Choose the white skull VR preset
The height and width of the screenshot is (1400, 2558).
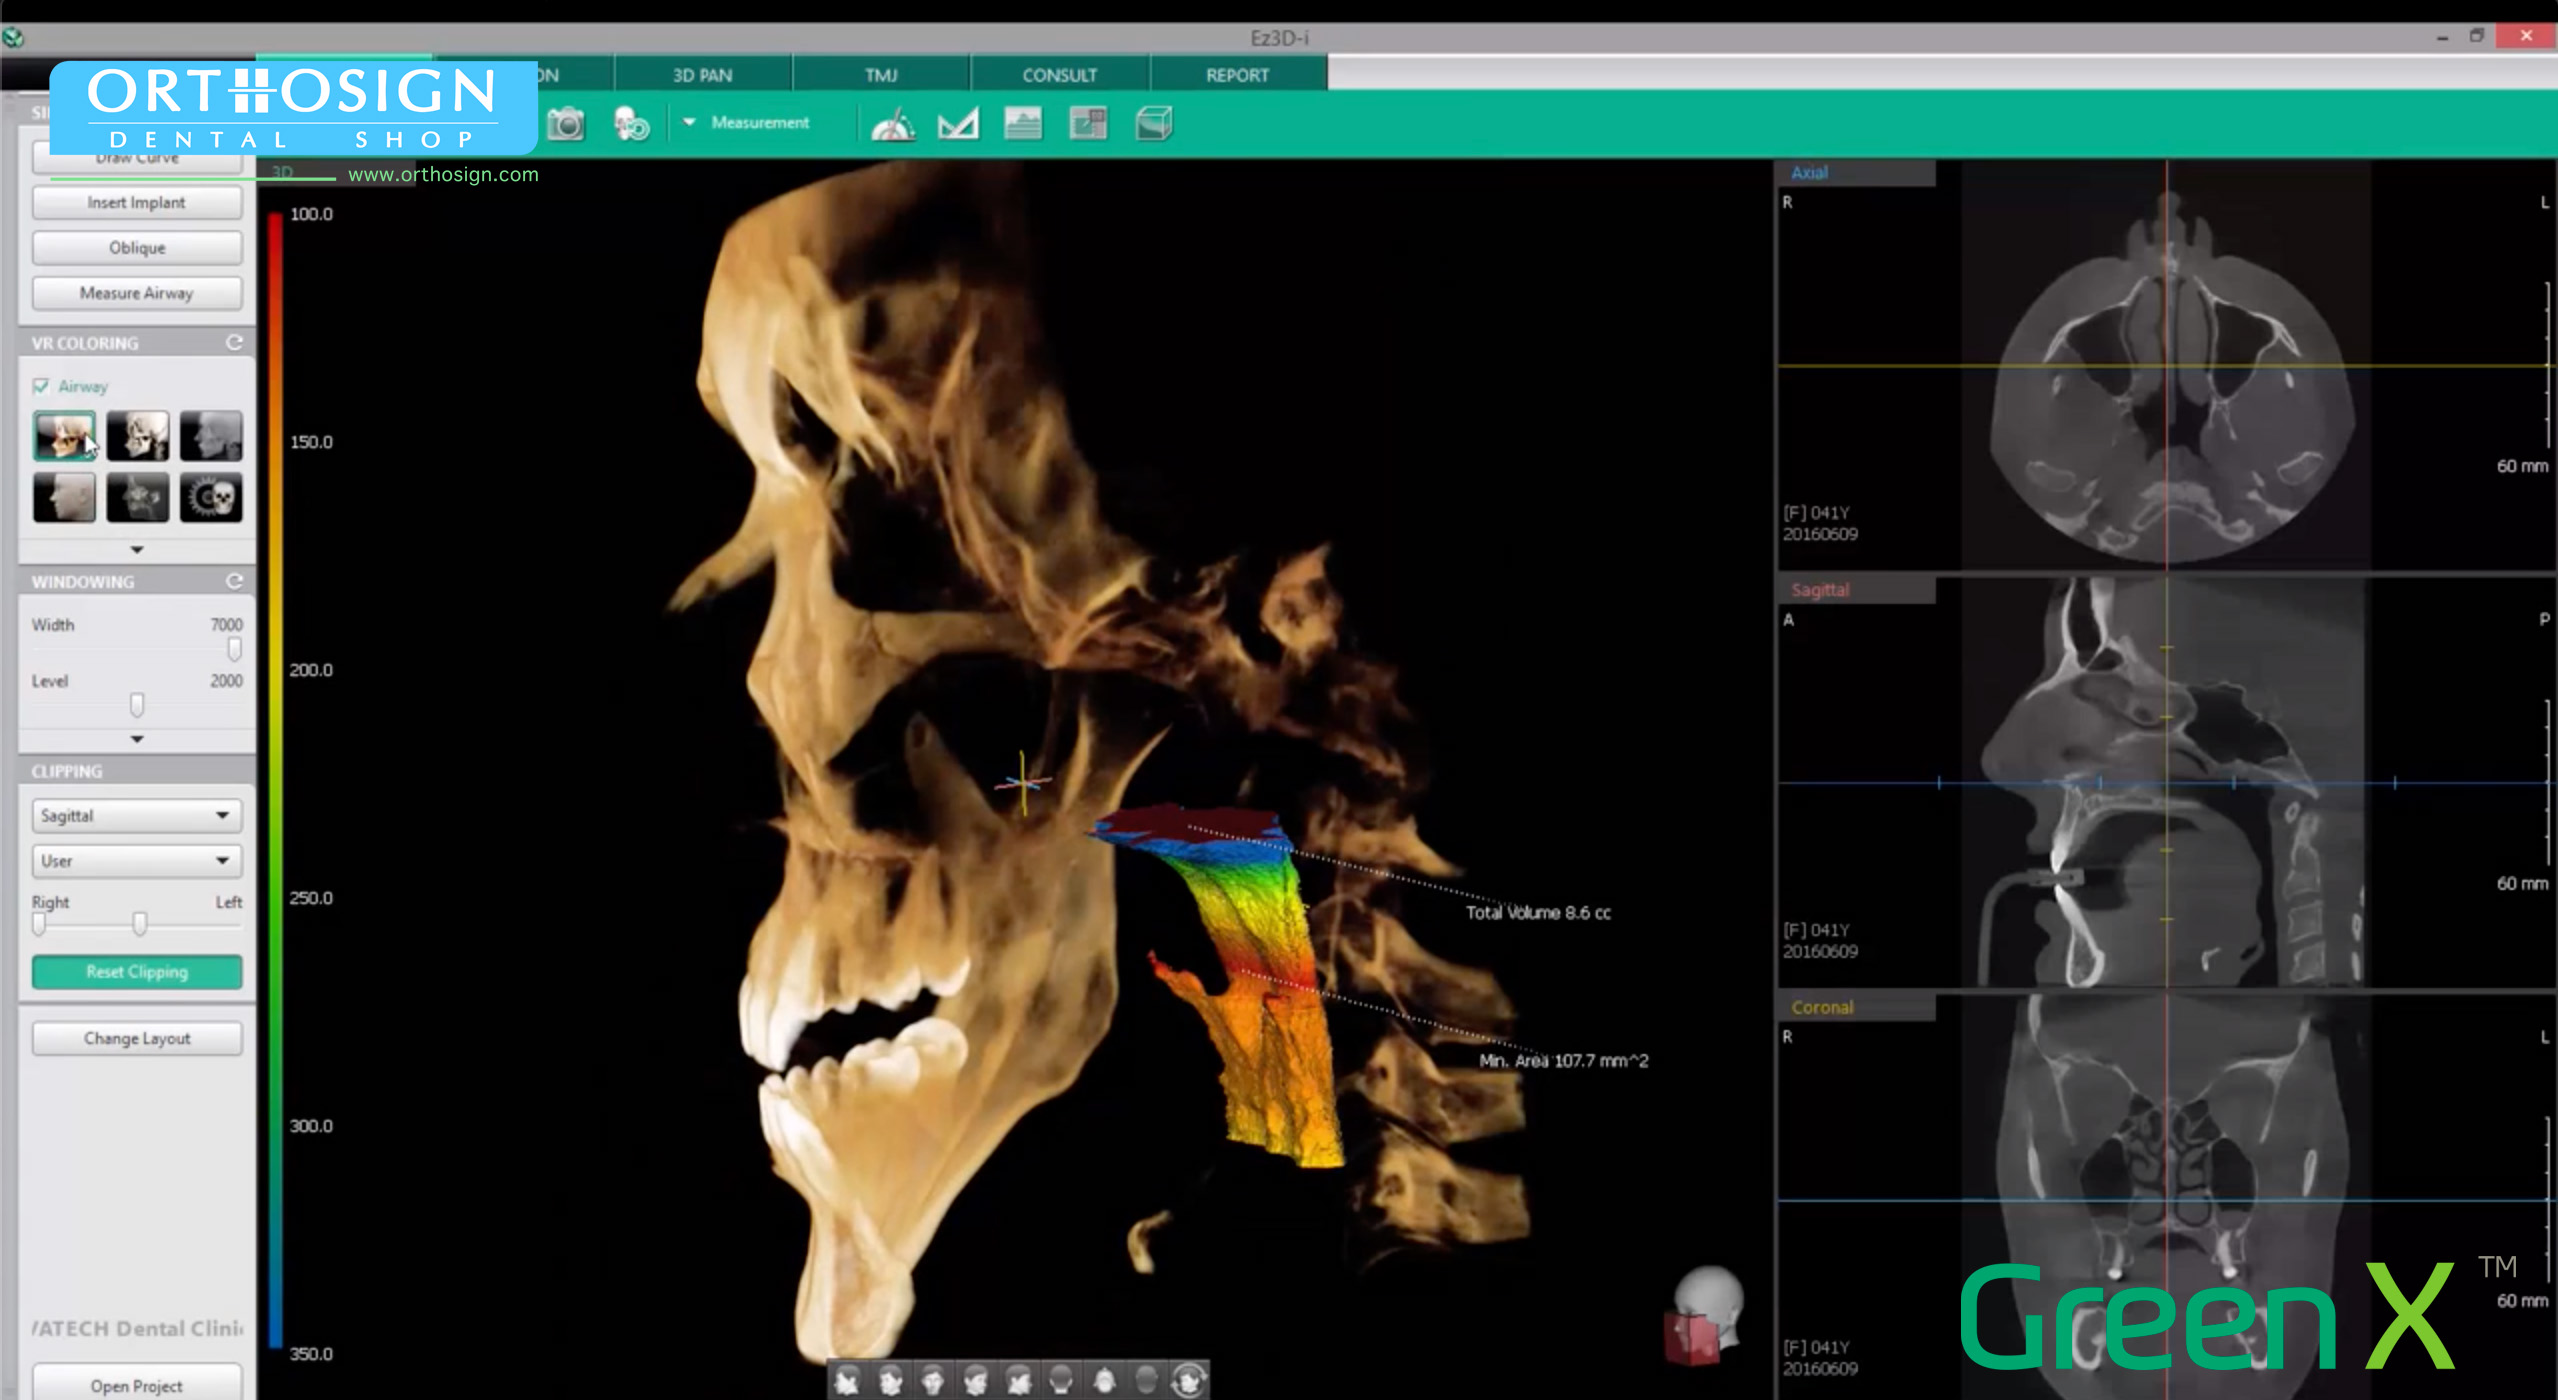(x=138, y=435)
